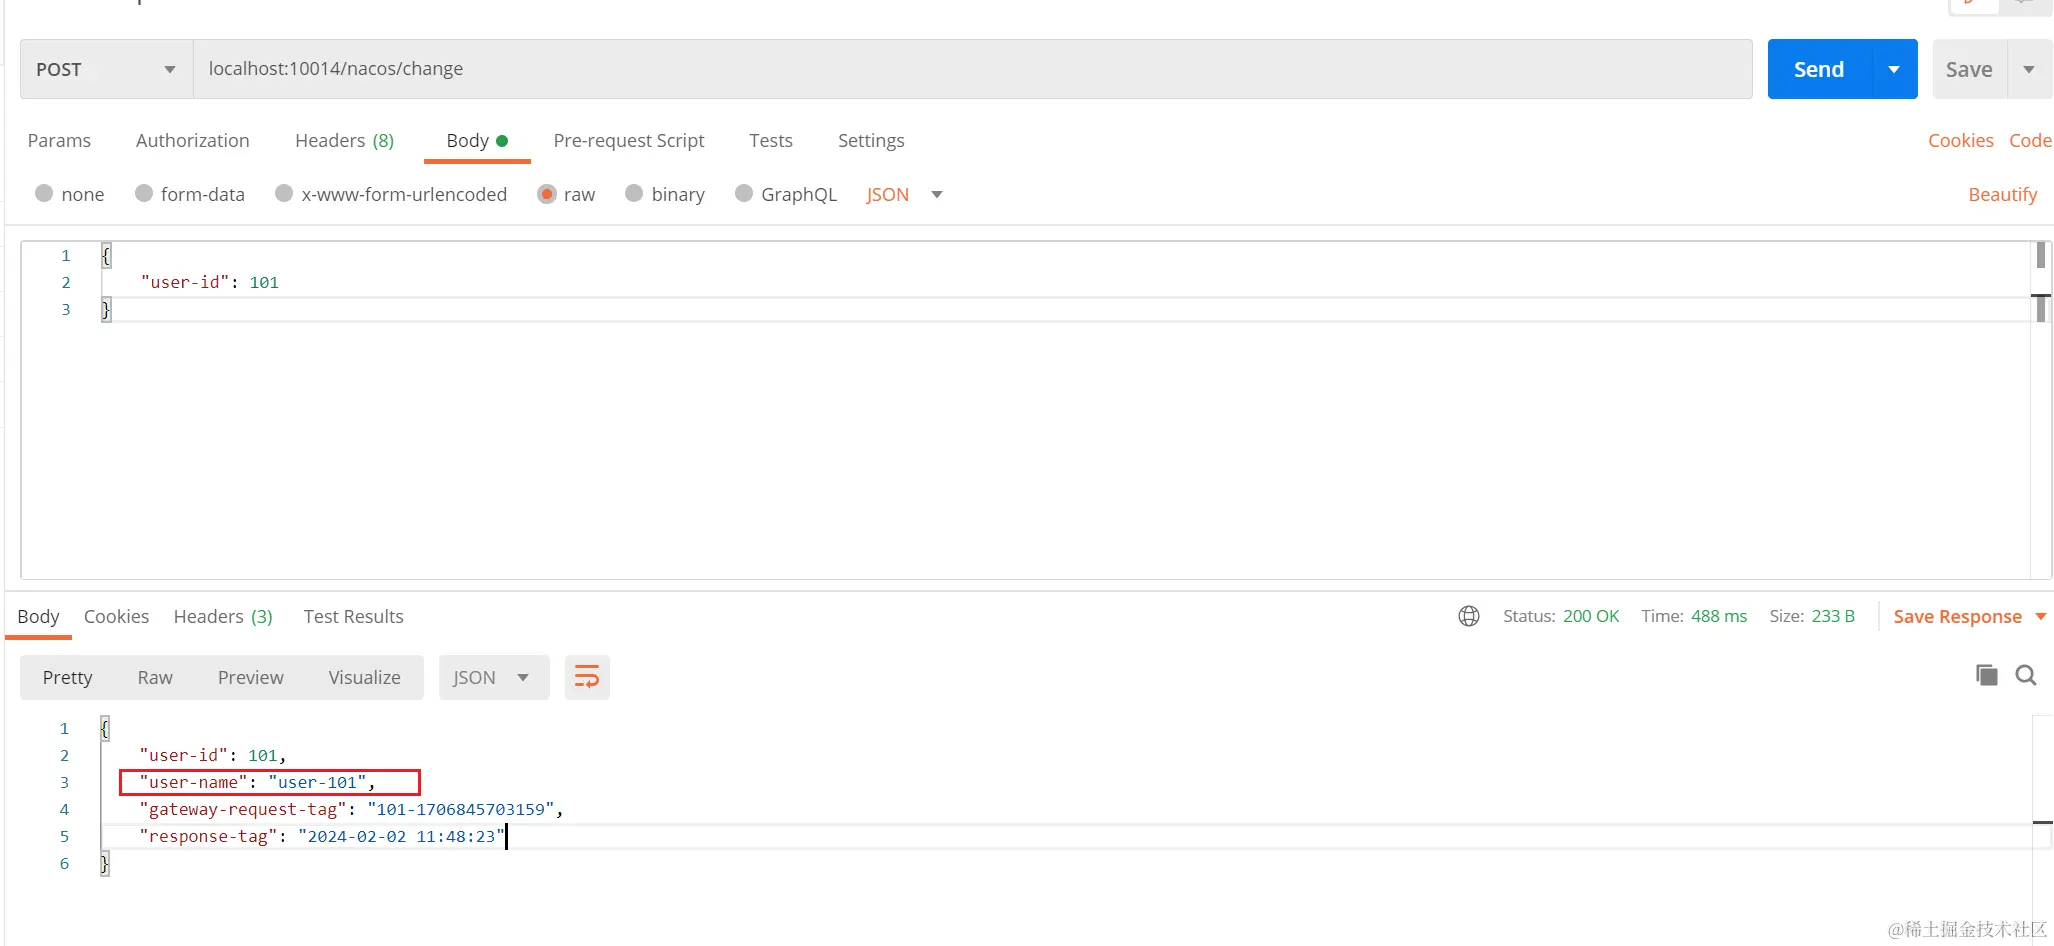Image resolution: width=2054 pixels, height=946 pixels.
Task: Open the response JSON format dropdown
Action: point(494,677)
